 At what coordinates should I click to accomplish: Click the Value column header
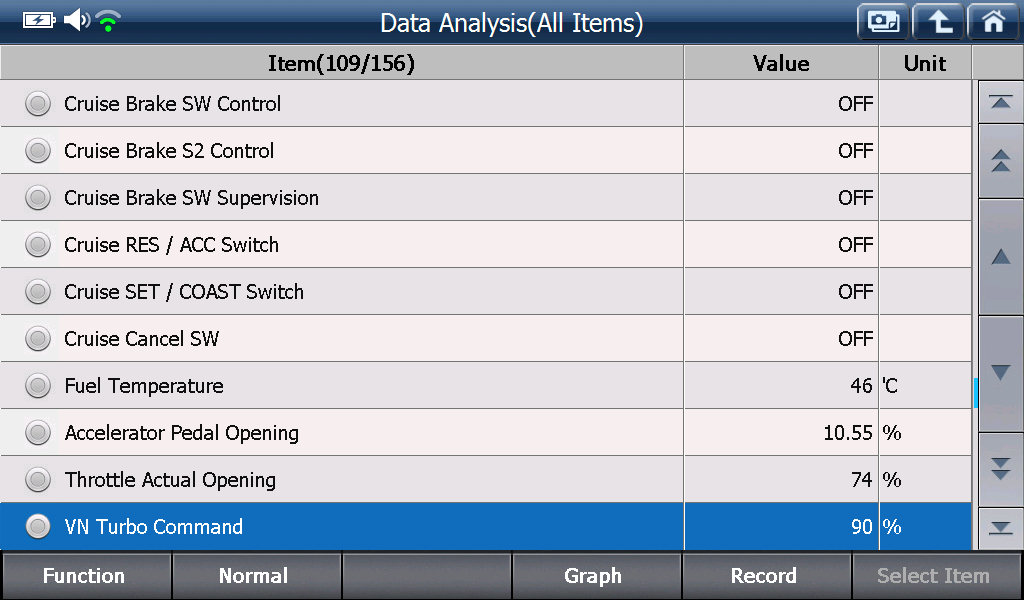coord(781,63)
